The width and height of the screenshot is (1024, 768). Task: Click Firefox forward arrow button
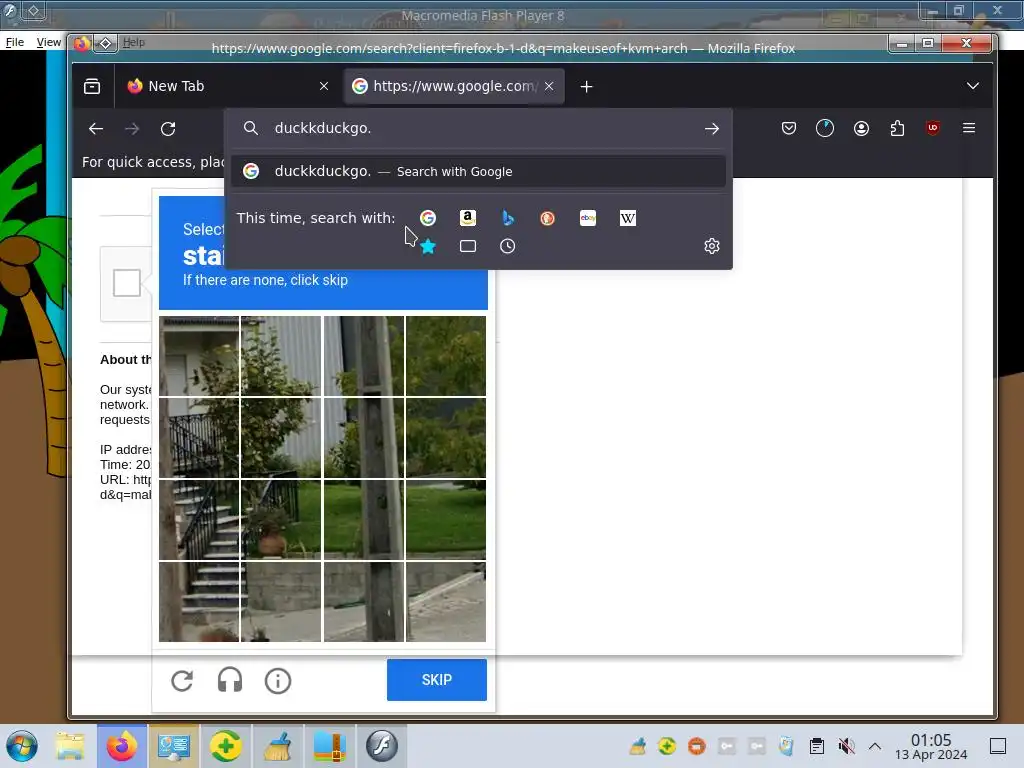click(132, 129)
